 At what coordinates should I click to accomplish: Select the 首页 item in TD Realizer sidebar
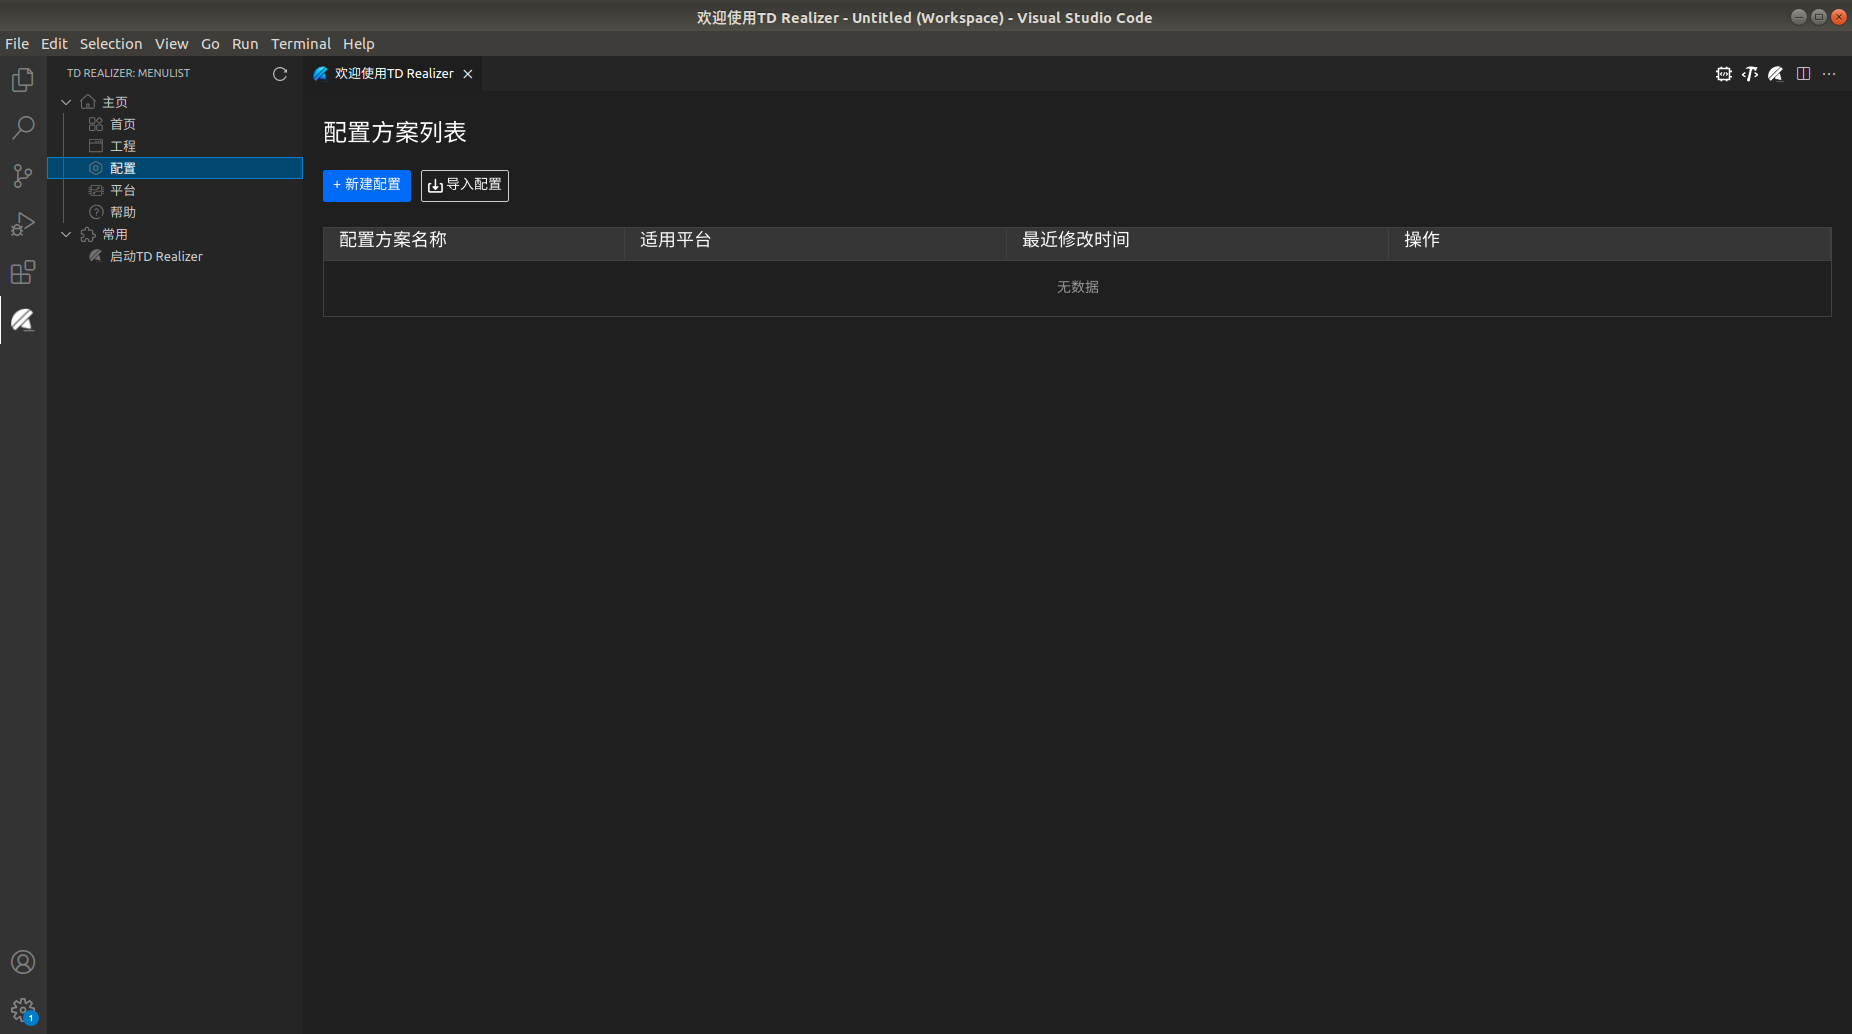(x=122, y=123)
